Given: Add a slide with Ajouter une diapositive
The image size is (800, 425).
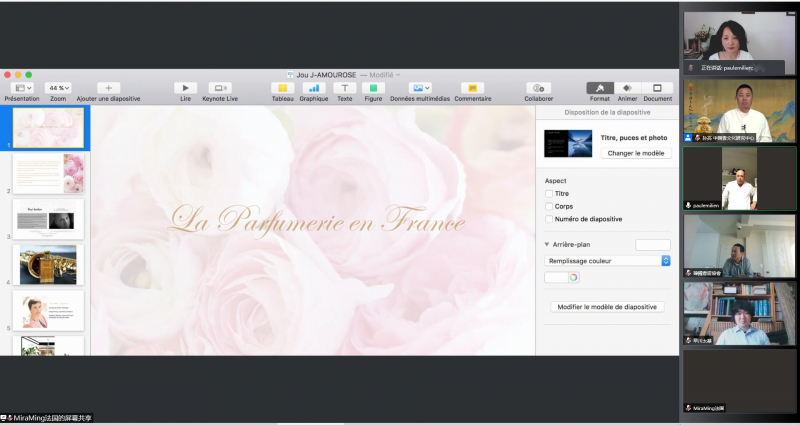Looking at the screenshot, I should point(108,88).
